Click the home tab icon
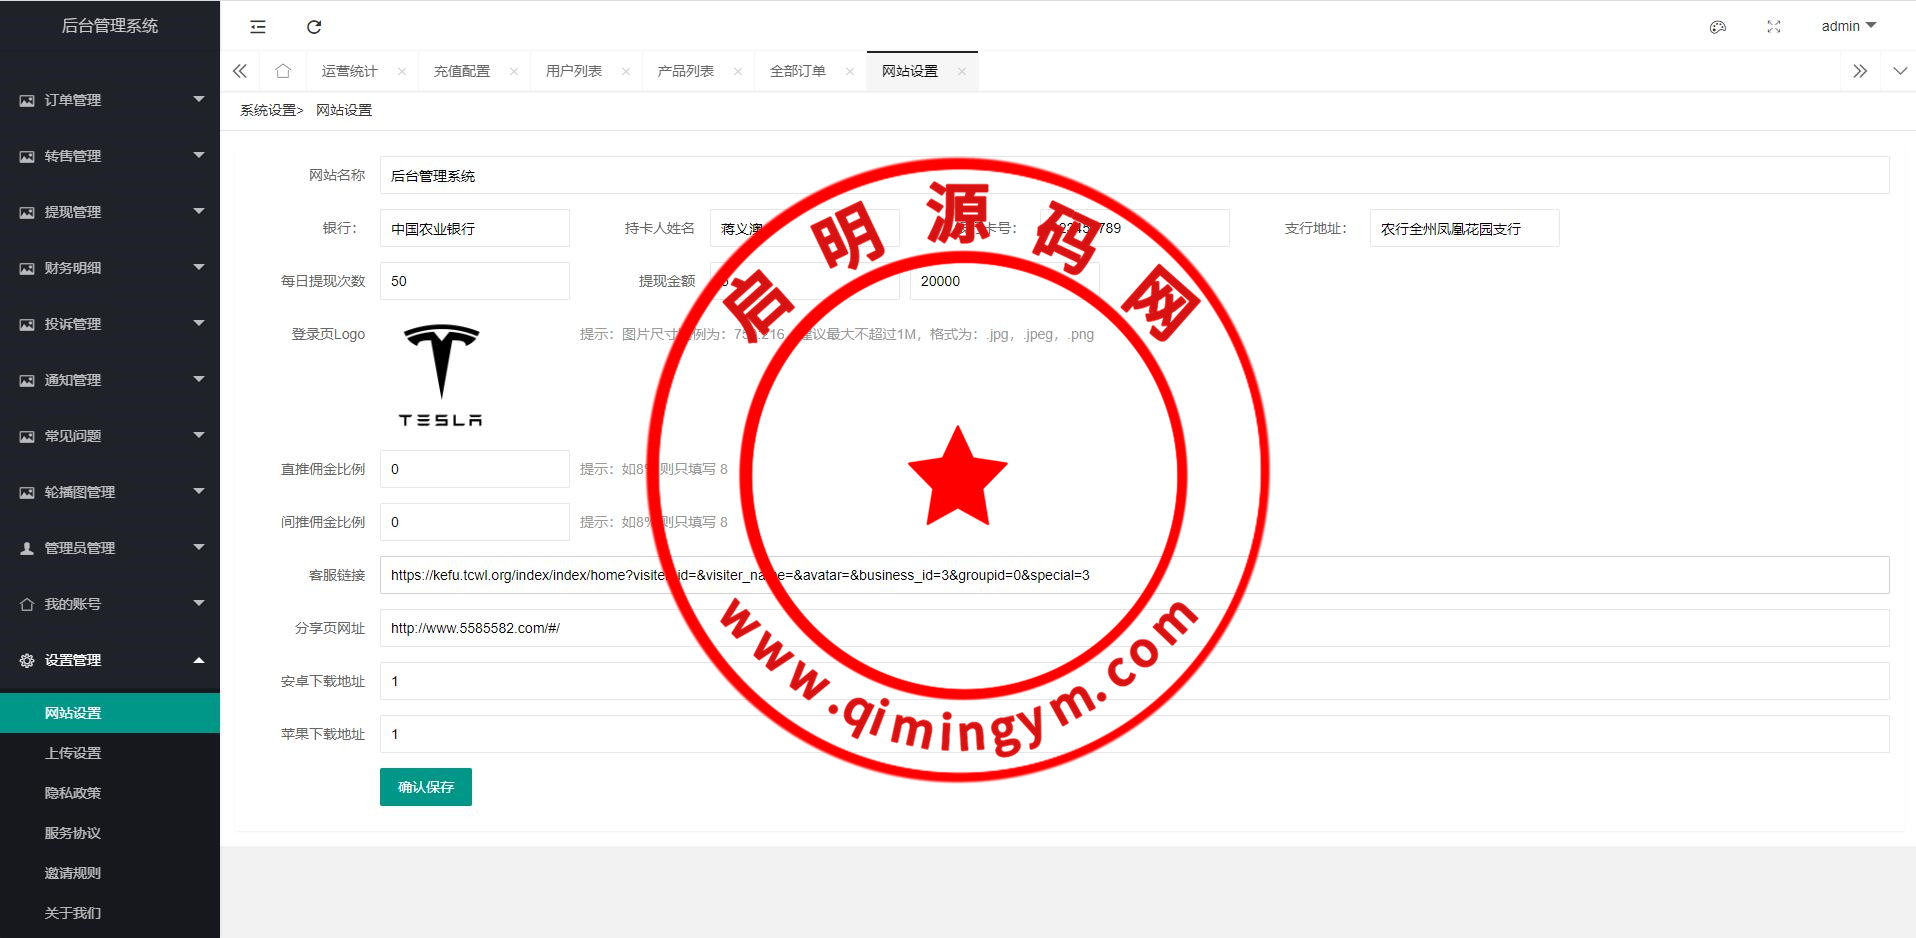Viewport: 1916px width, 938px height. pyautogui.click(x=283, y=71)
